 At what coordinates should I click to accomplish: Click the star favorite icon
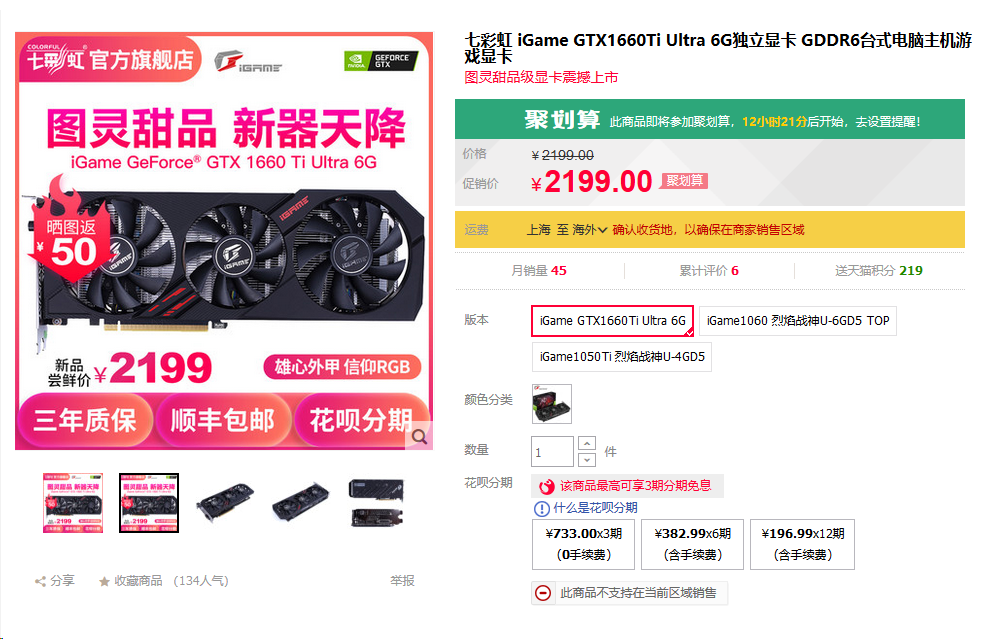pyautogui.click(x=104, y=581)
